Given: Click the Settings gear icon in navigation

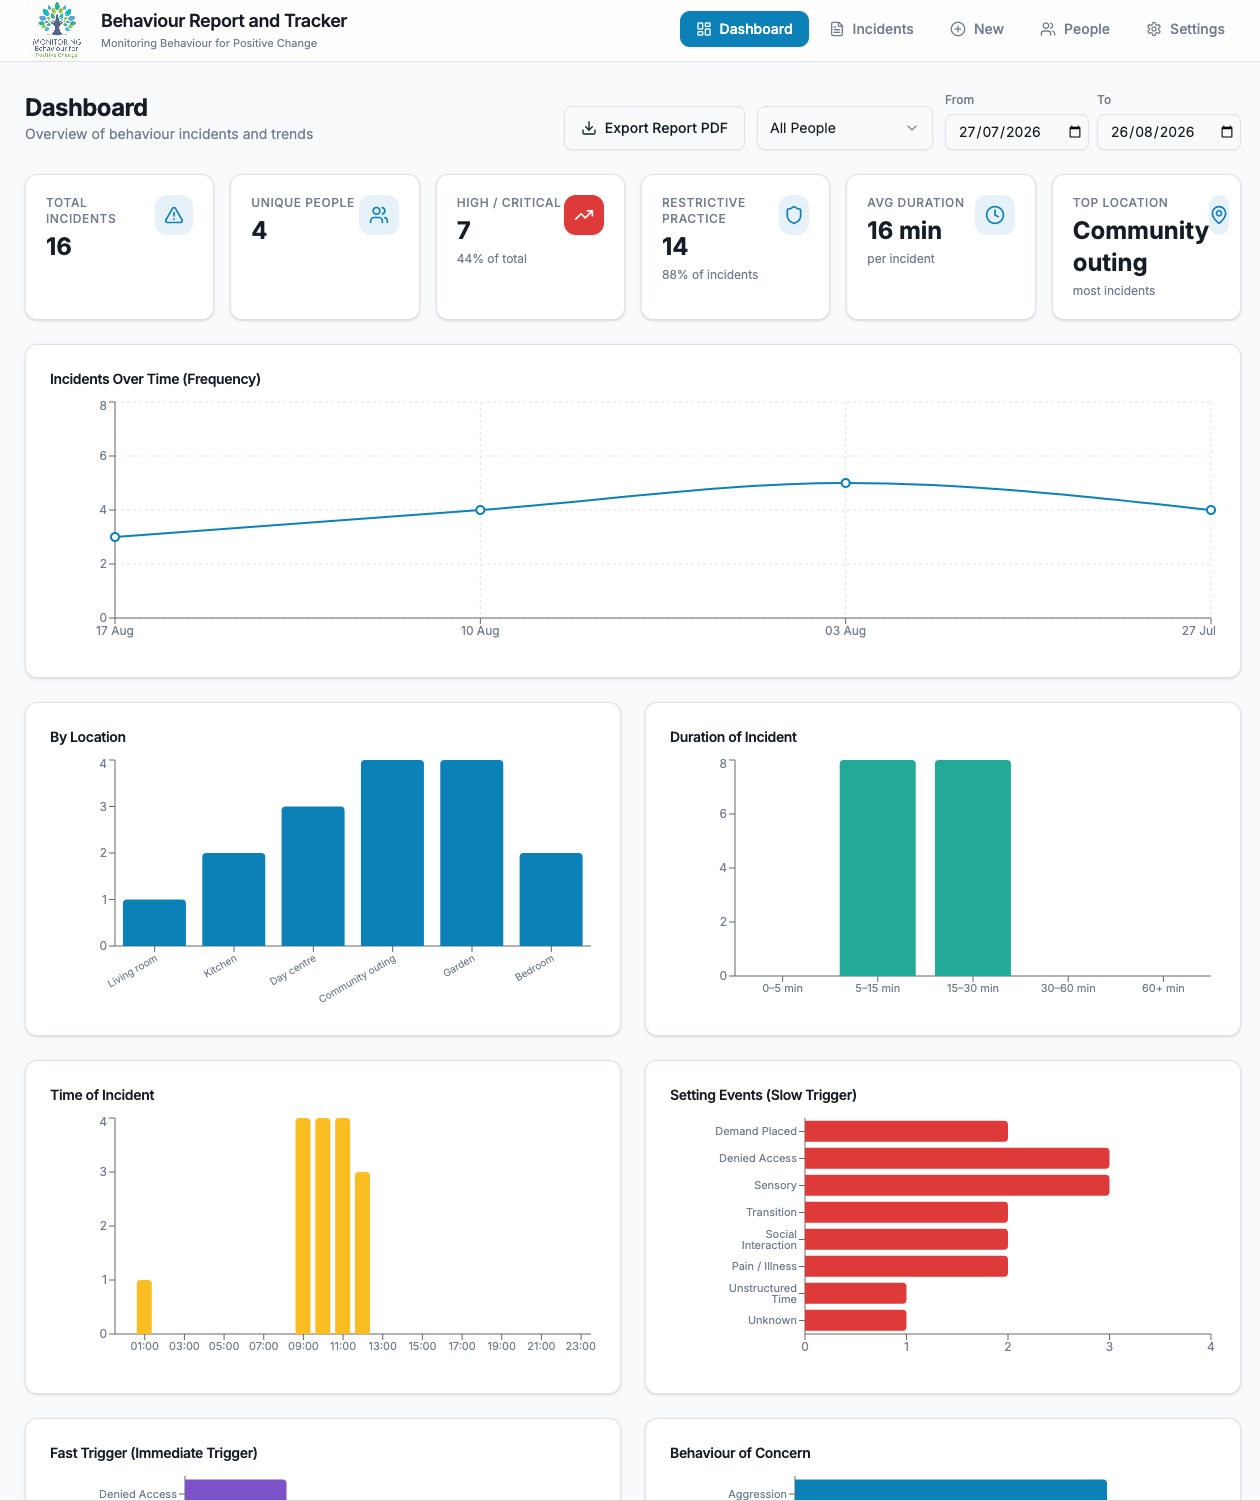Looking at the screenshot, I should pyautogui.click(x=1154, y=29).
